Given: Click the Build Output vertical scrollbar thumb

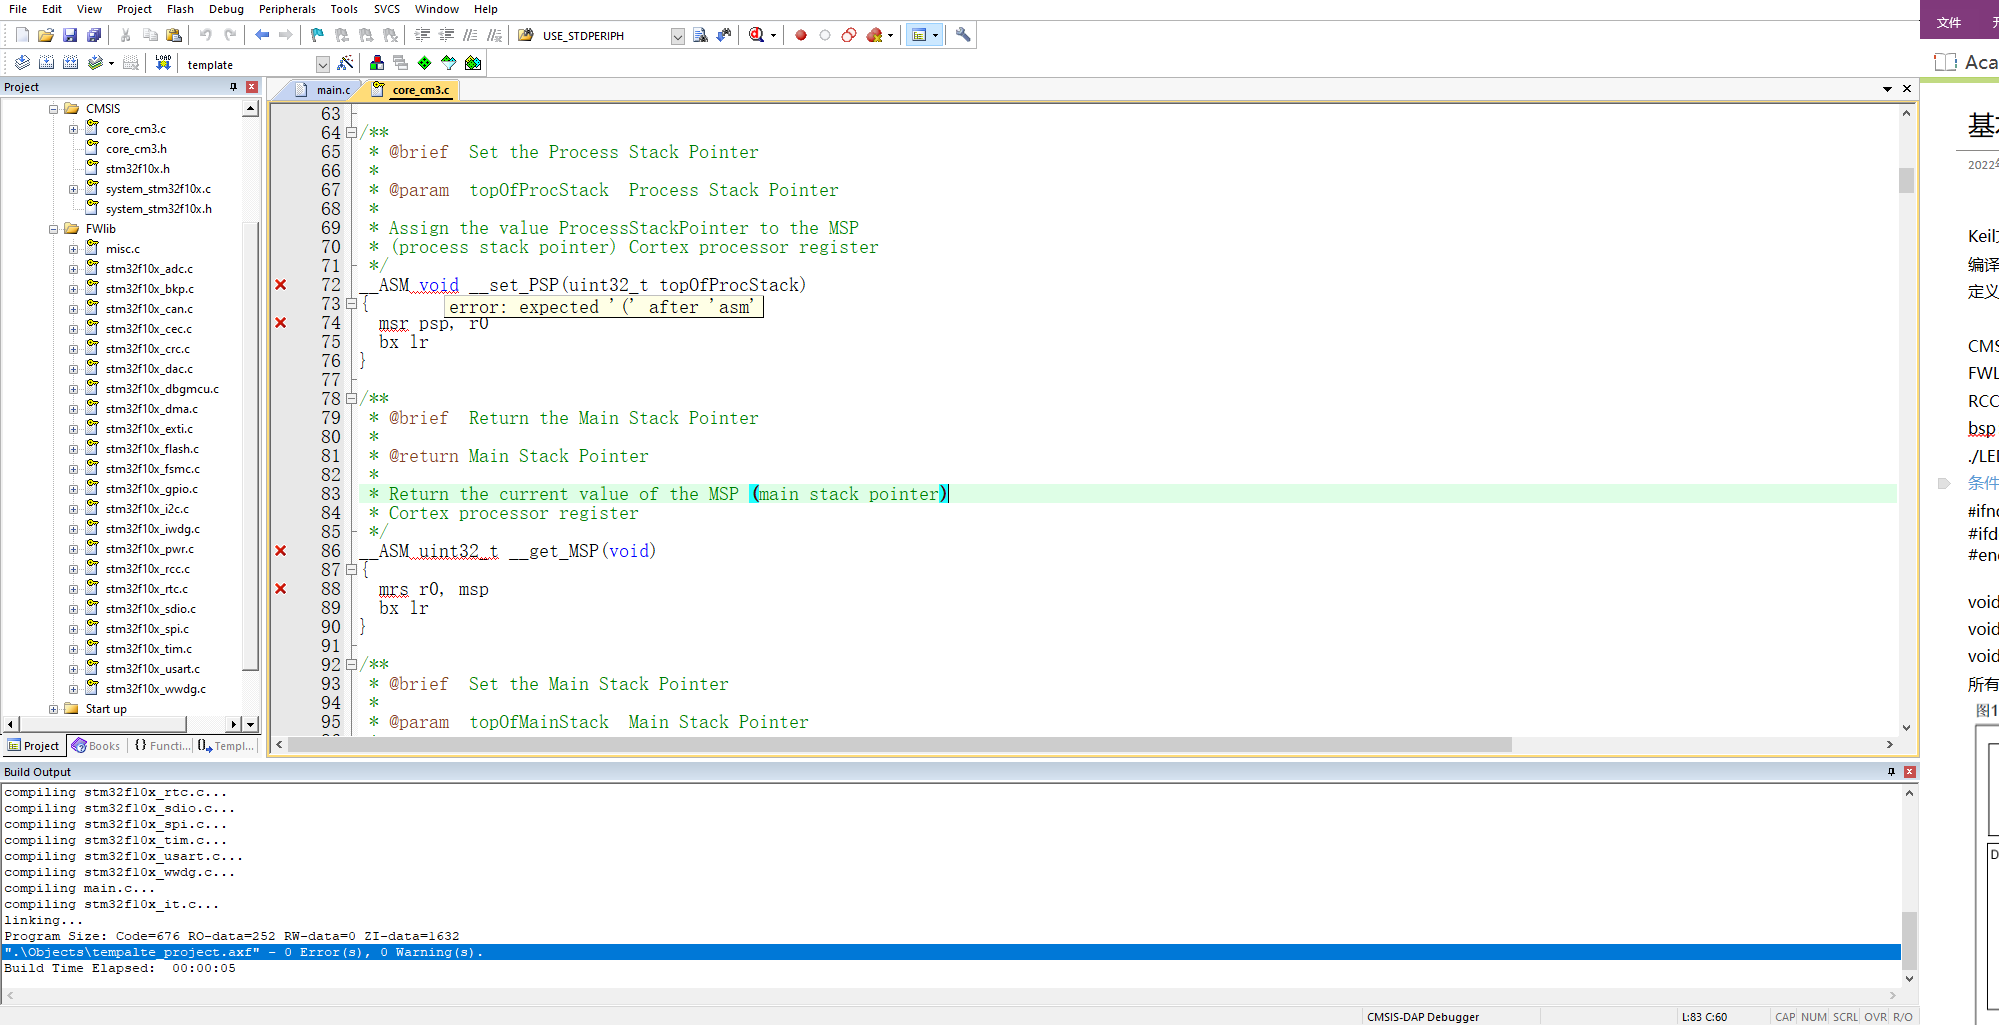Looking at the screenshot, I should click(1909, 940).
